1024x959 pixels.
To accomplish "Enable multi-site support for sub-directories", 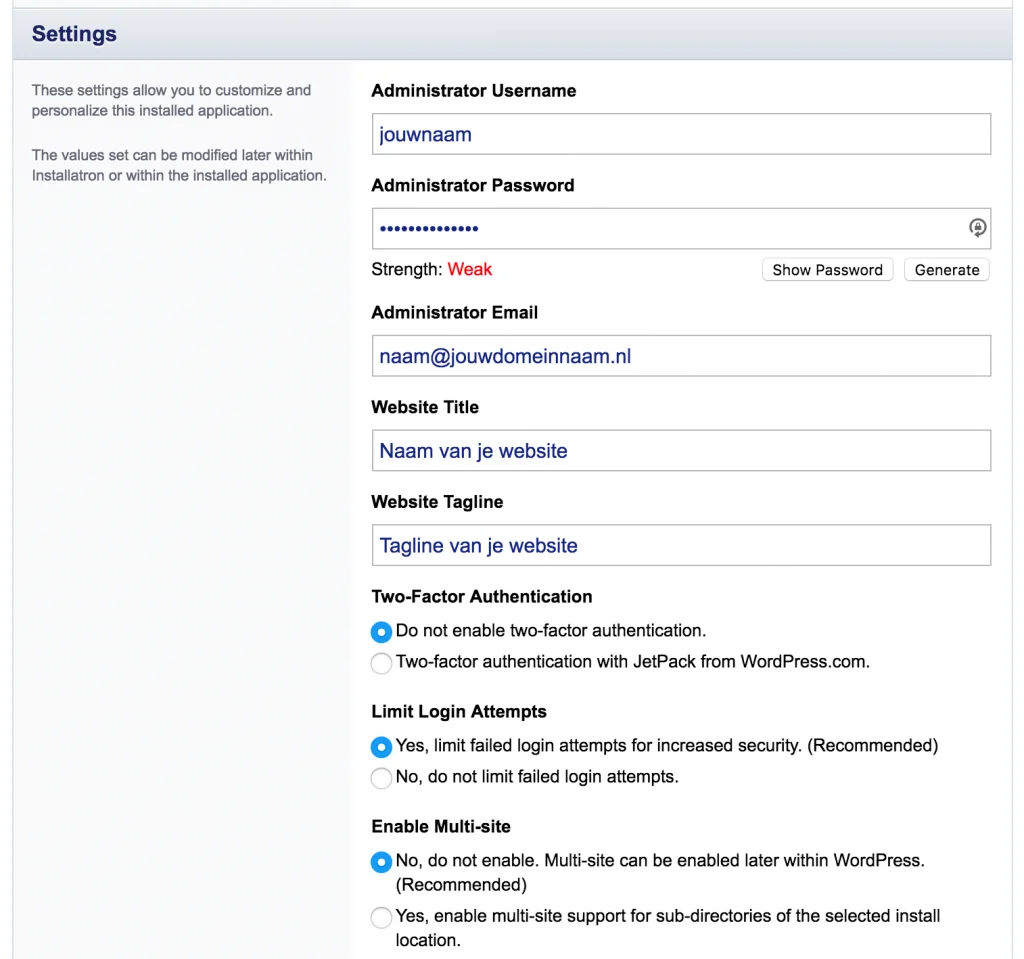I will (x=381, y=917).
